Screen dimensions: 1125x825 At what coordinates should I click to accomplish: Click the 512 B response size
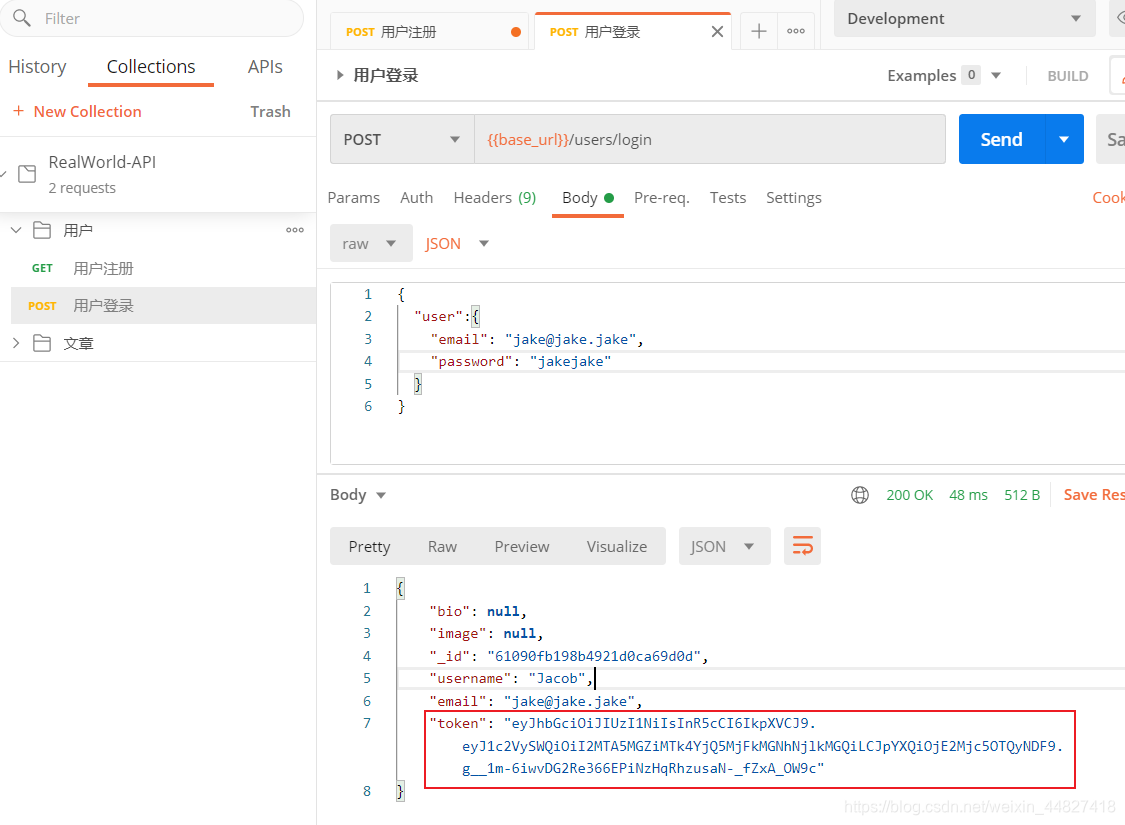(1022, 495)
